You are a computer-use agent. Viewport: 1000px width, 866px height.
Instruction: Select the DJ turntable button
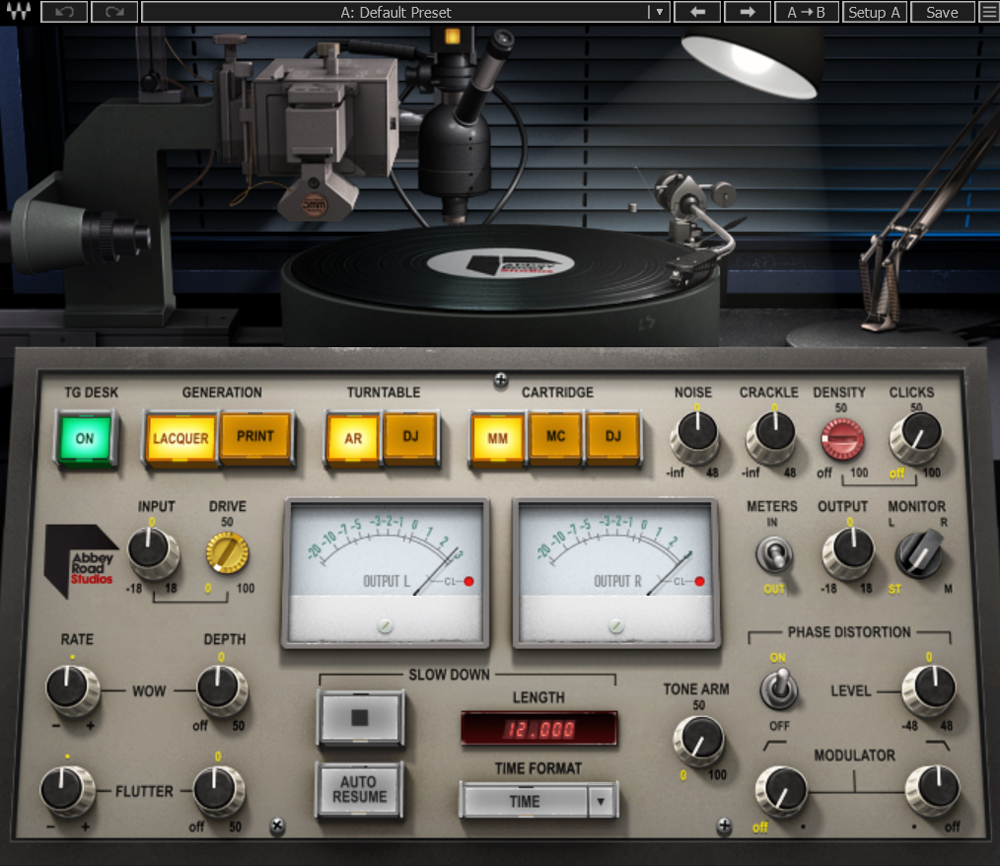coord(411,437)
